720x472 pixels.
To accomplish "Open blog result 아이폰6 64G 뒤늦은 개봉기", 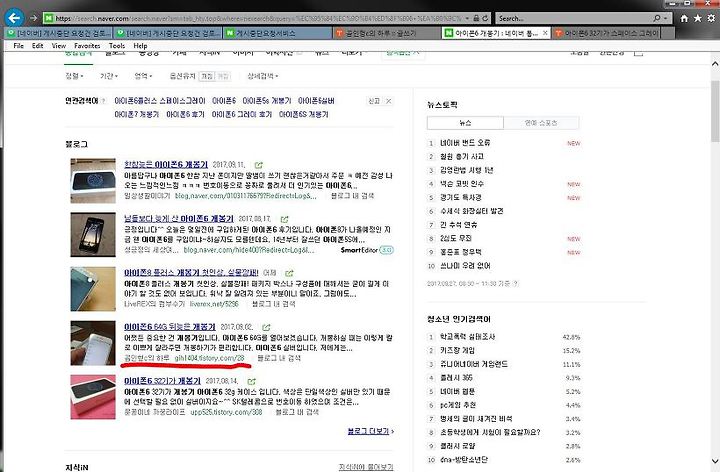I will tap(169, 327).
